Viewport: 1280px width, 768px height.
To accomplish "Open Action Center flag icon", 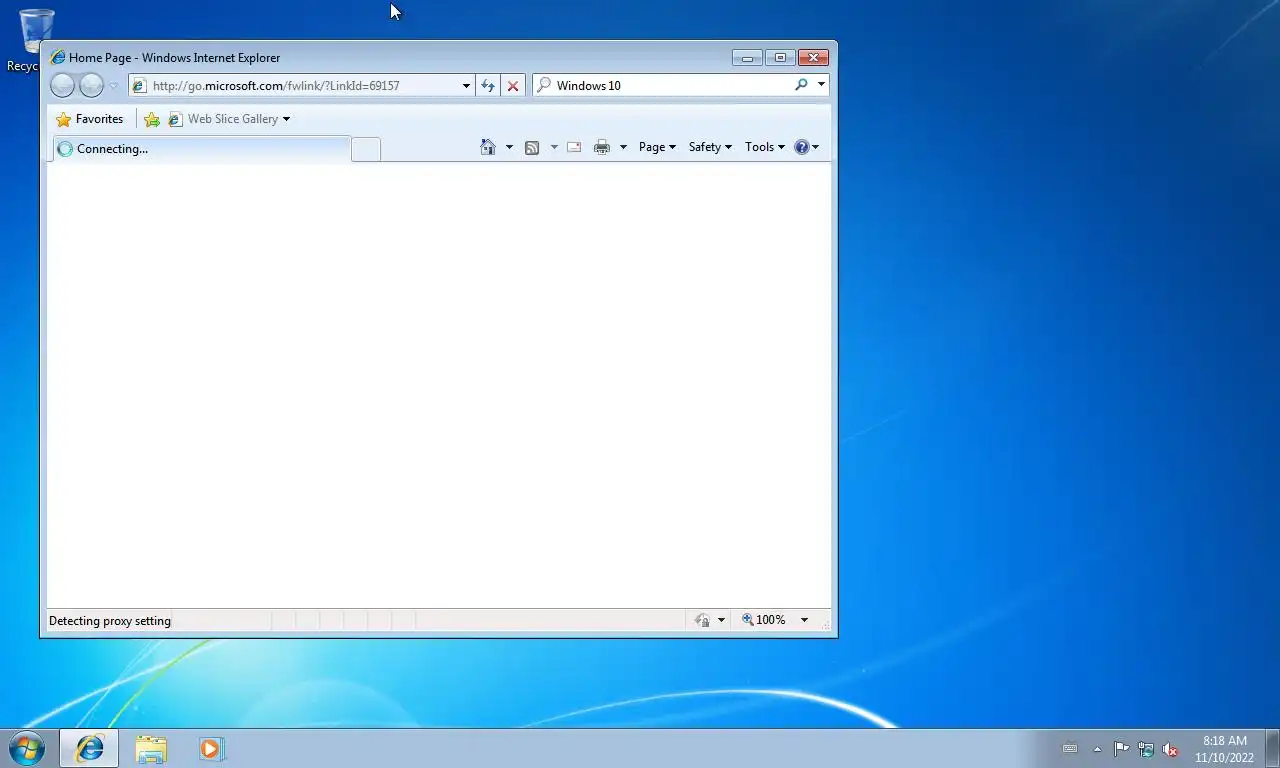I will tap(1121, 749).
